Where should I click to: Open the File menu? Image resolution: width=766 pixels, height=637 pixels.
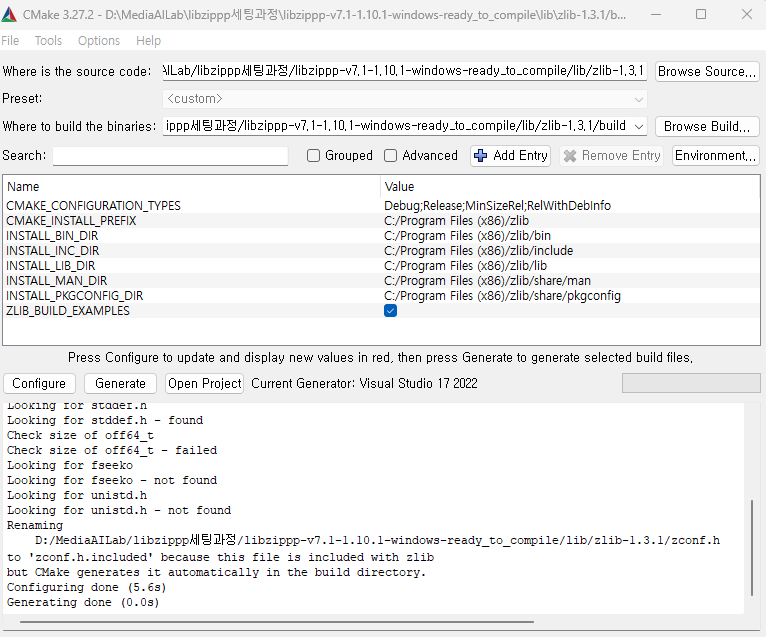click(x=10, y=41)
